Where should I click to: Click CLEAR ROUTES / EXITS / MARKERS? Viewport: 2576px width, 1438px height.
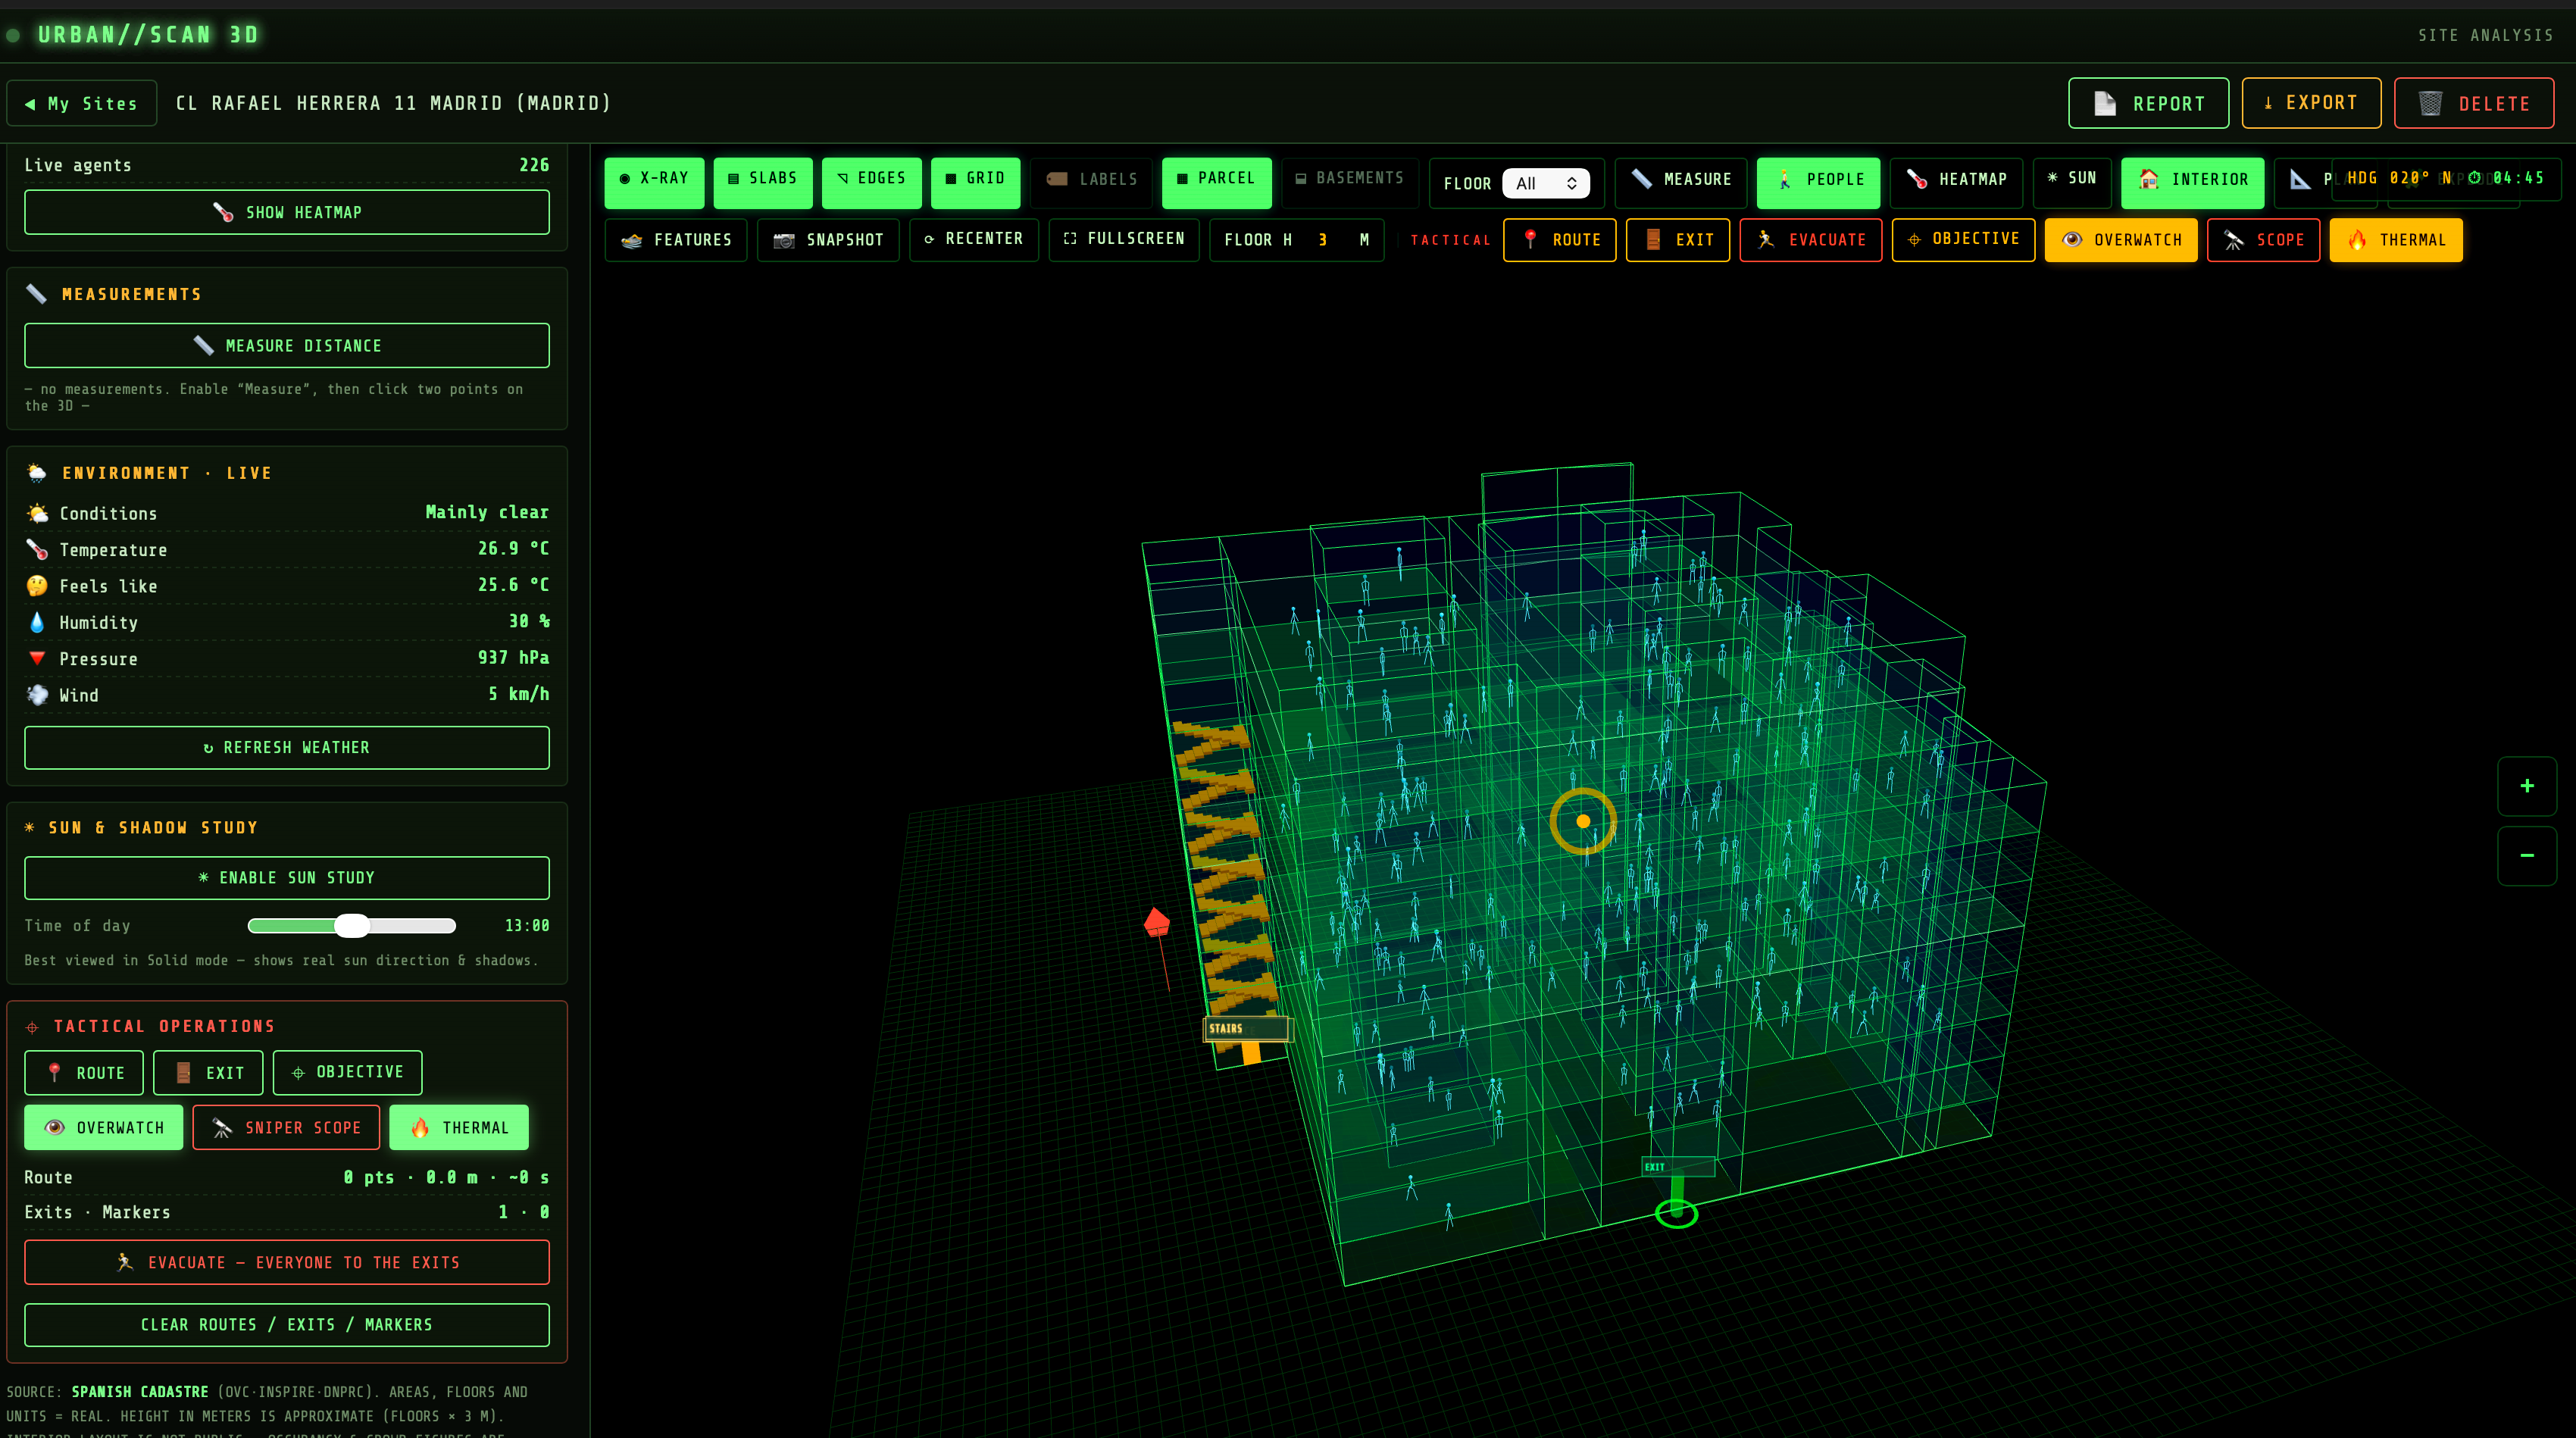(287, 1324)
